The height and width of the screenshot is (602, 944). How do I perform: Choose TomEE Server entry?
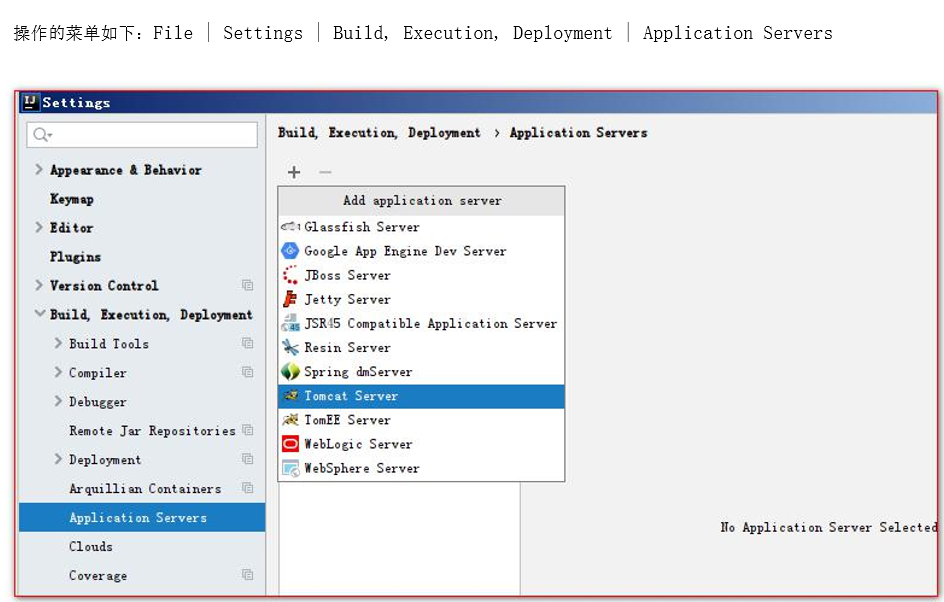click(421, 420)
